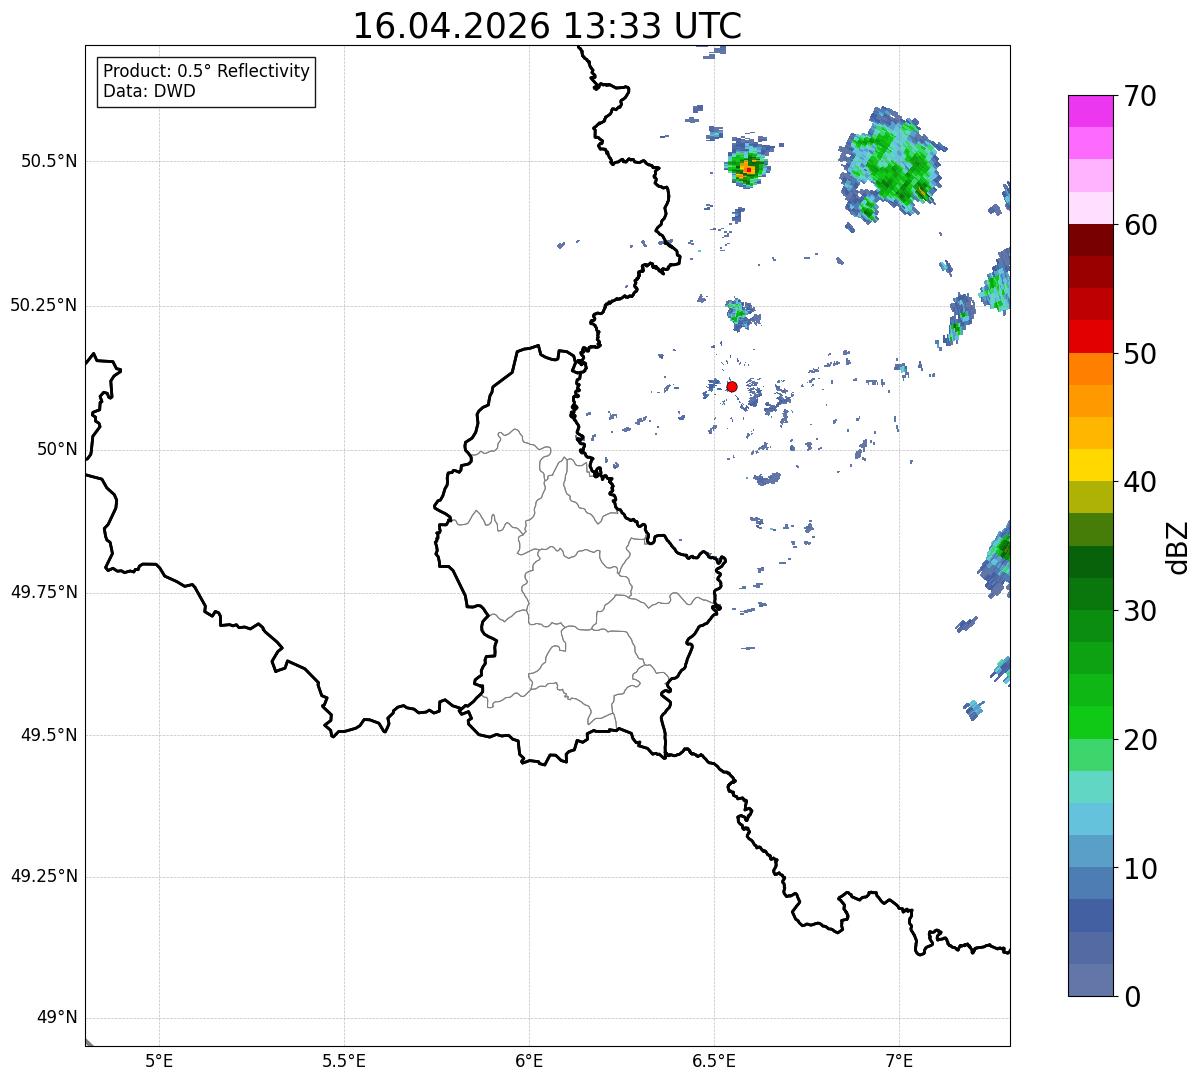Select the Product: 0.5° Reflectivity info box

(x=206, y=82)
